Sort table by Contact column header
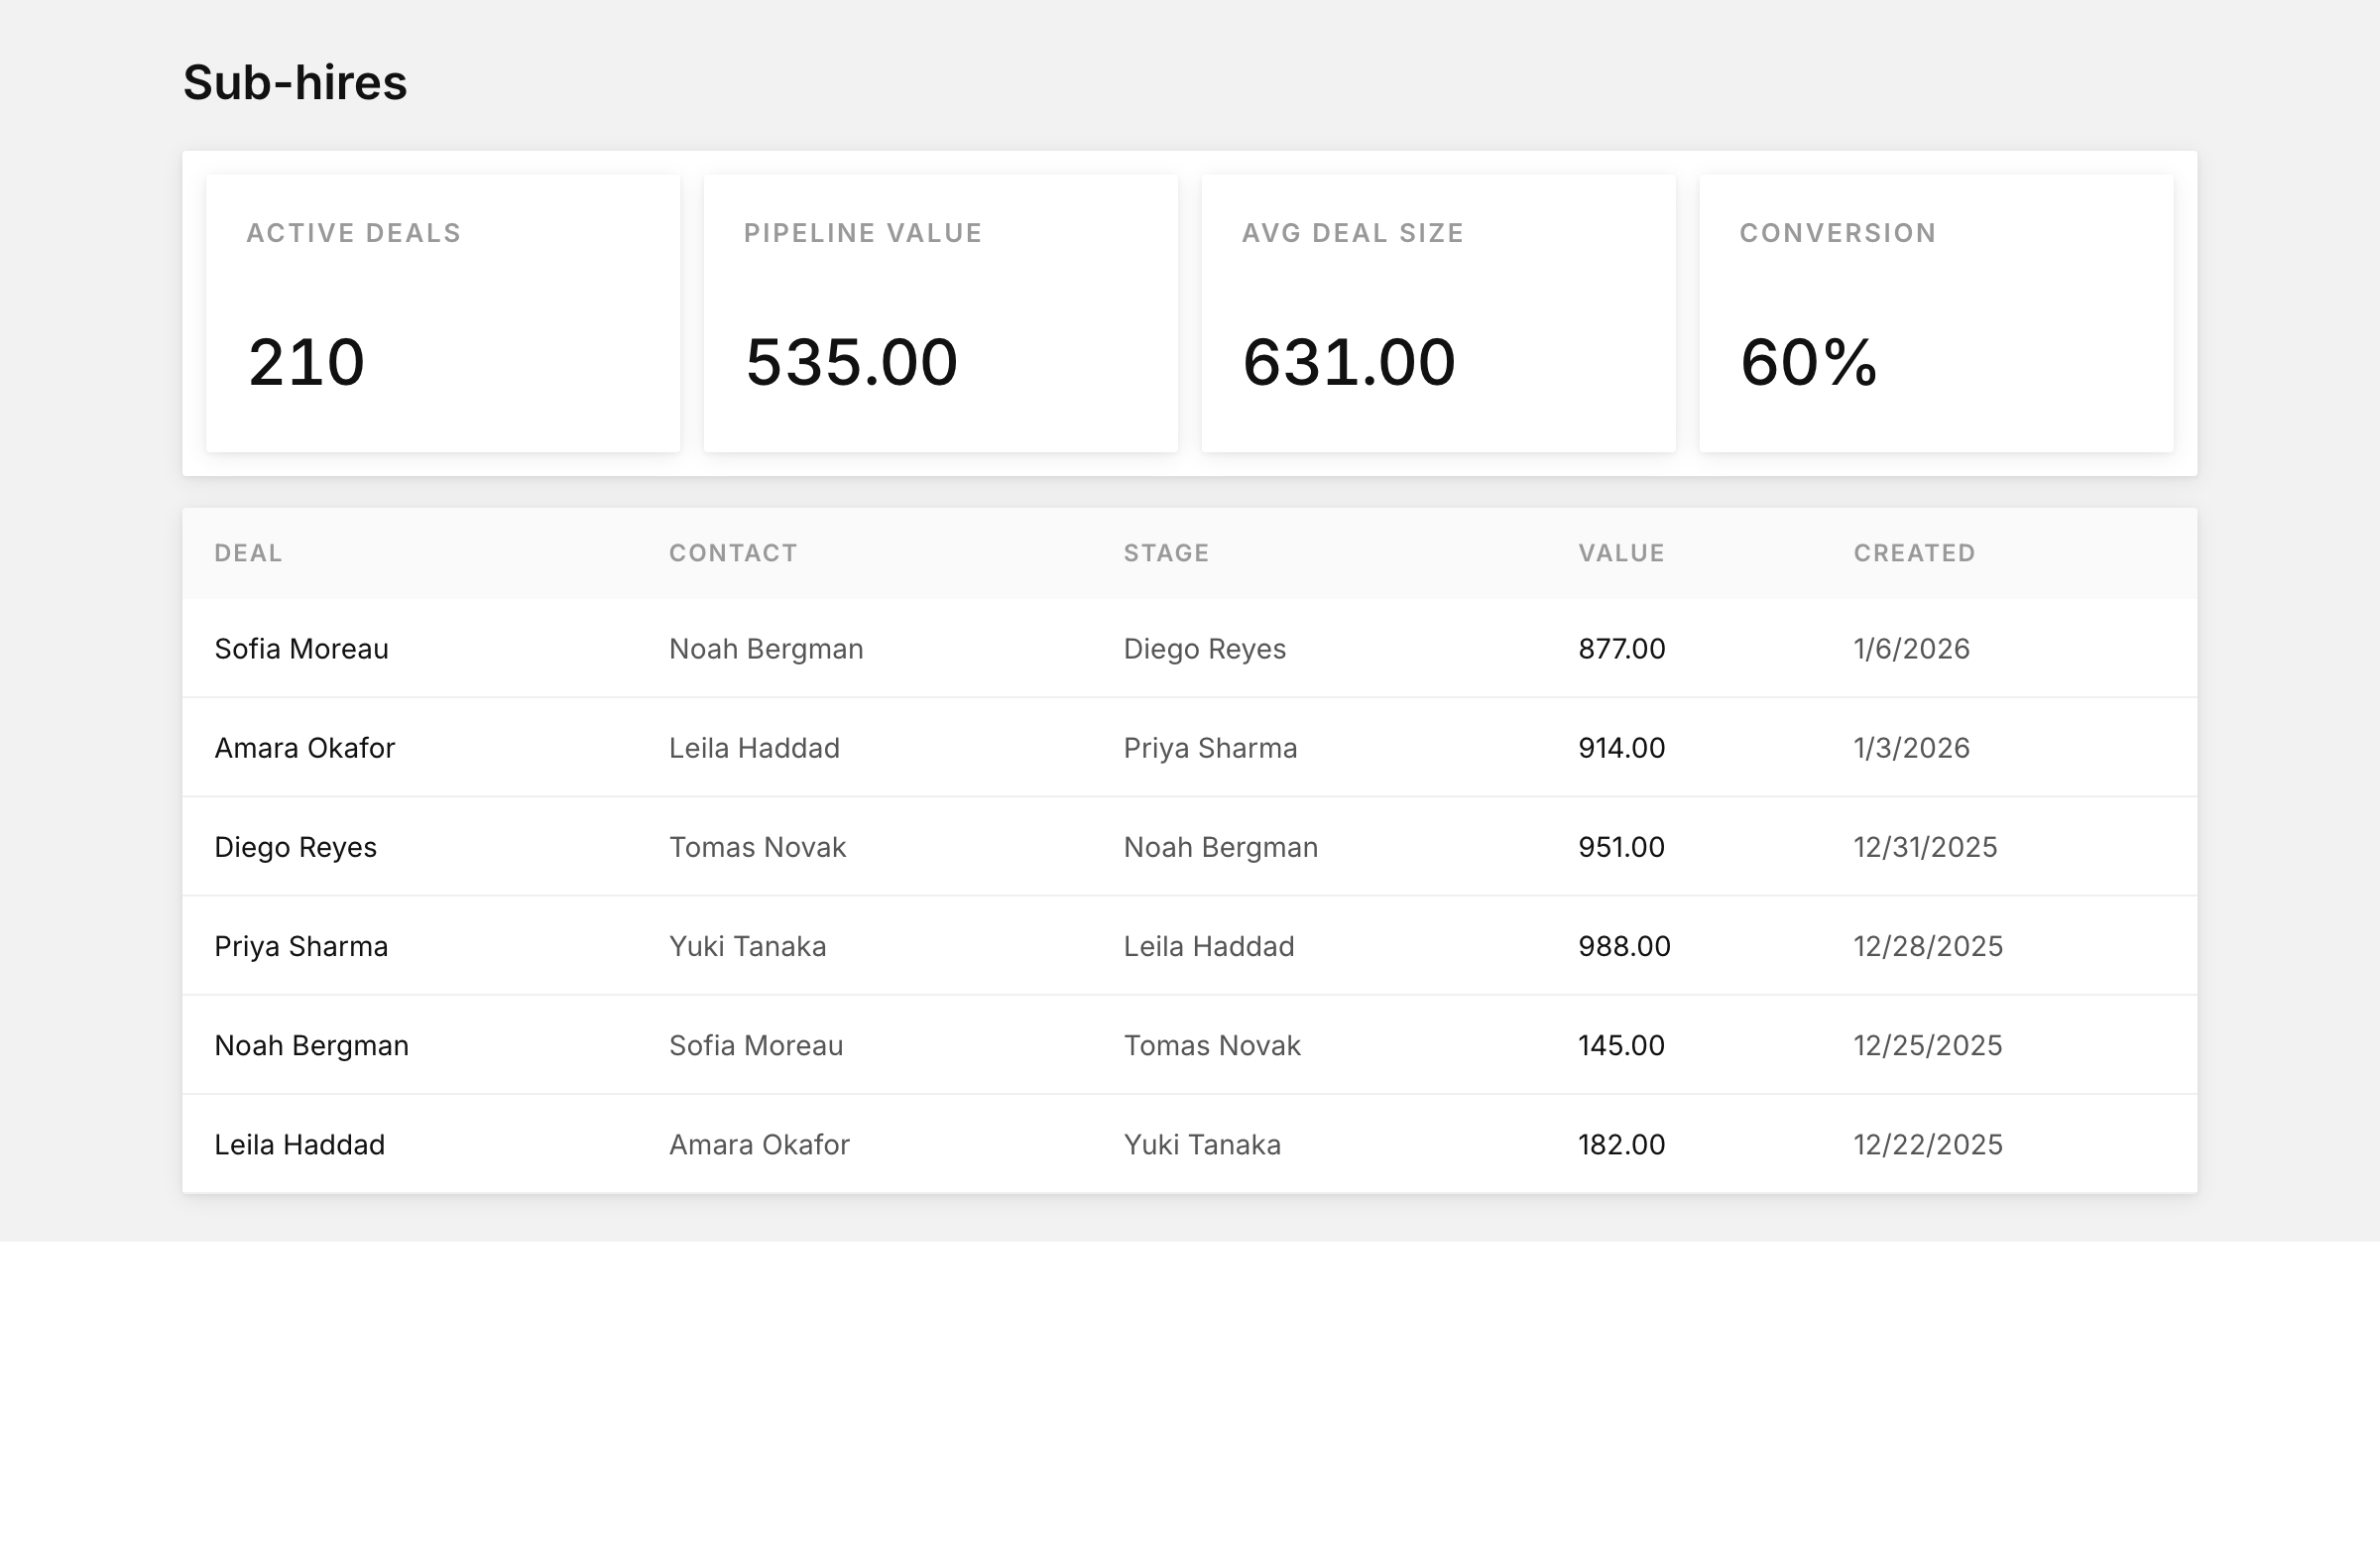This screenshot has width=2380, height=1563. tap(733, 553)
